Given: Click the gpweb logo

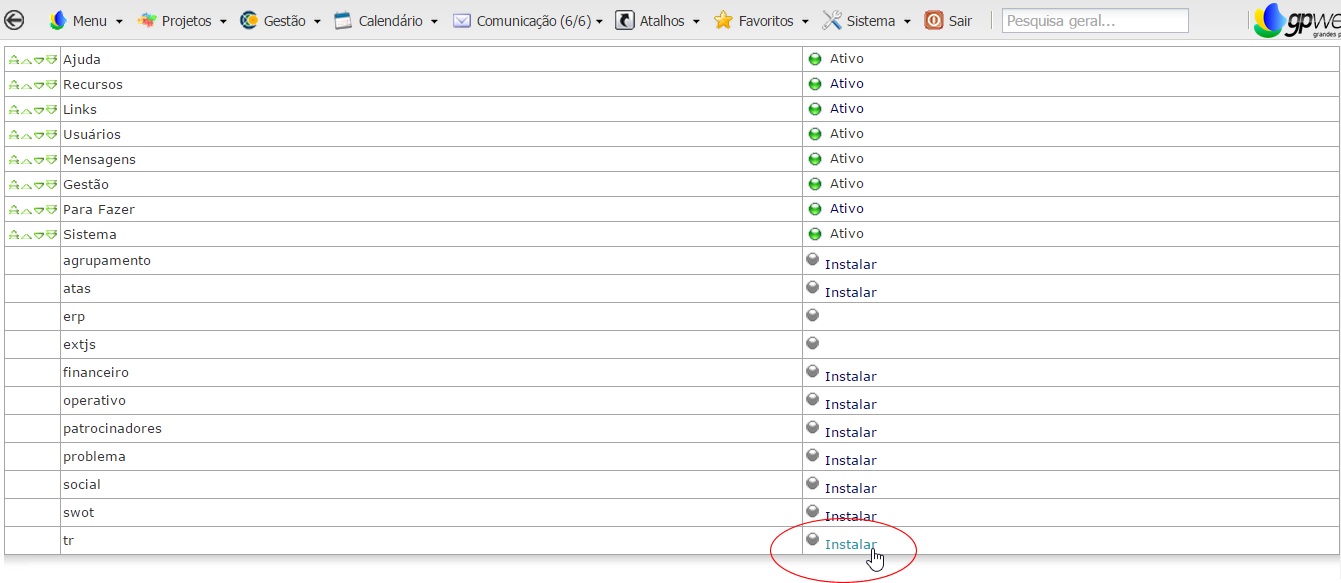Looking at the screenshot, I should pos(1296,20).
